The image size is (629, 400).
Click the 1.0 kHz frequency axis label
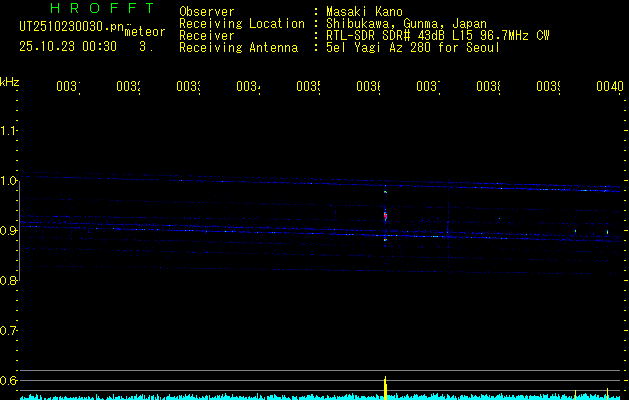pos(10,181)
